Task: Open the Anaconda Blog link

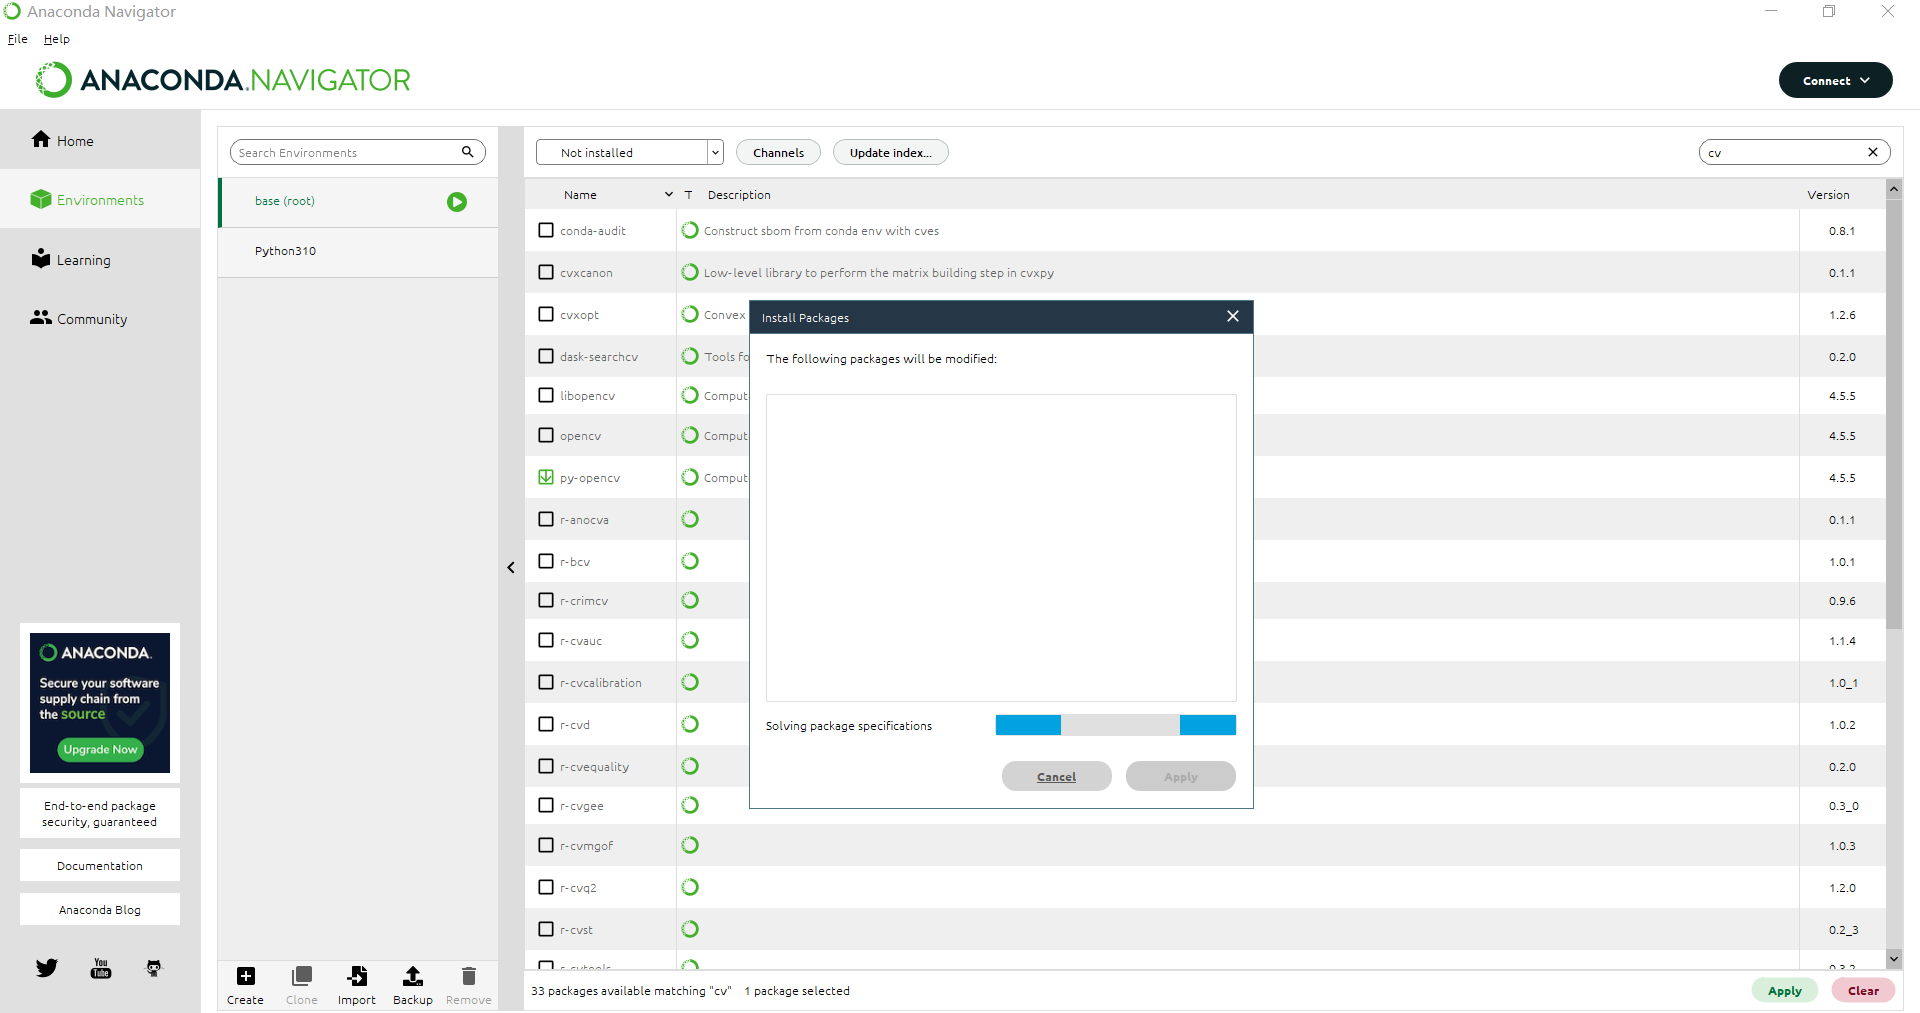Action: [100, 909]
